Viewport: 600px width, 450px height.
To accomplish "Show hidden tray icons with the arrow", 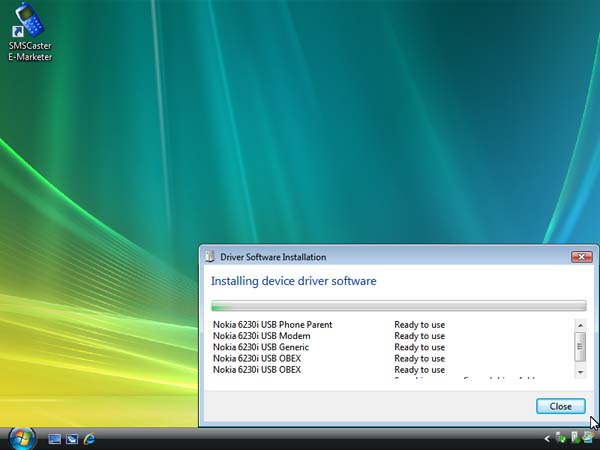I will (547, 439).
